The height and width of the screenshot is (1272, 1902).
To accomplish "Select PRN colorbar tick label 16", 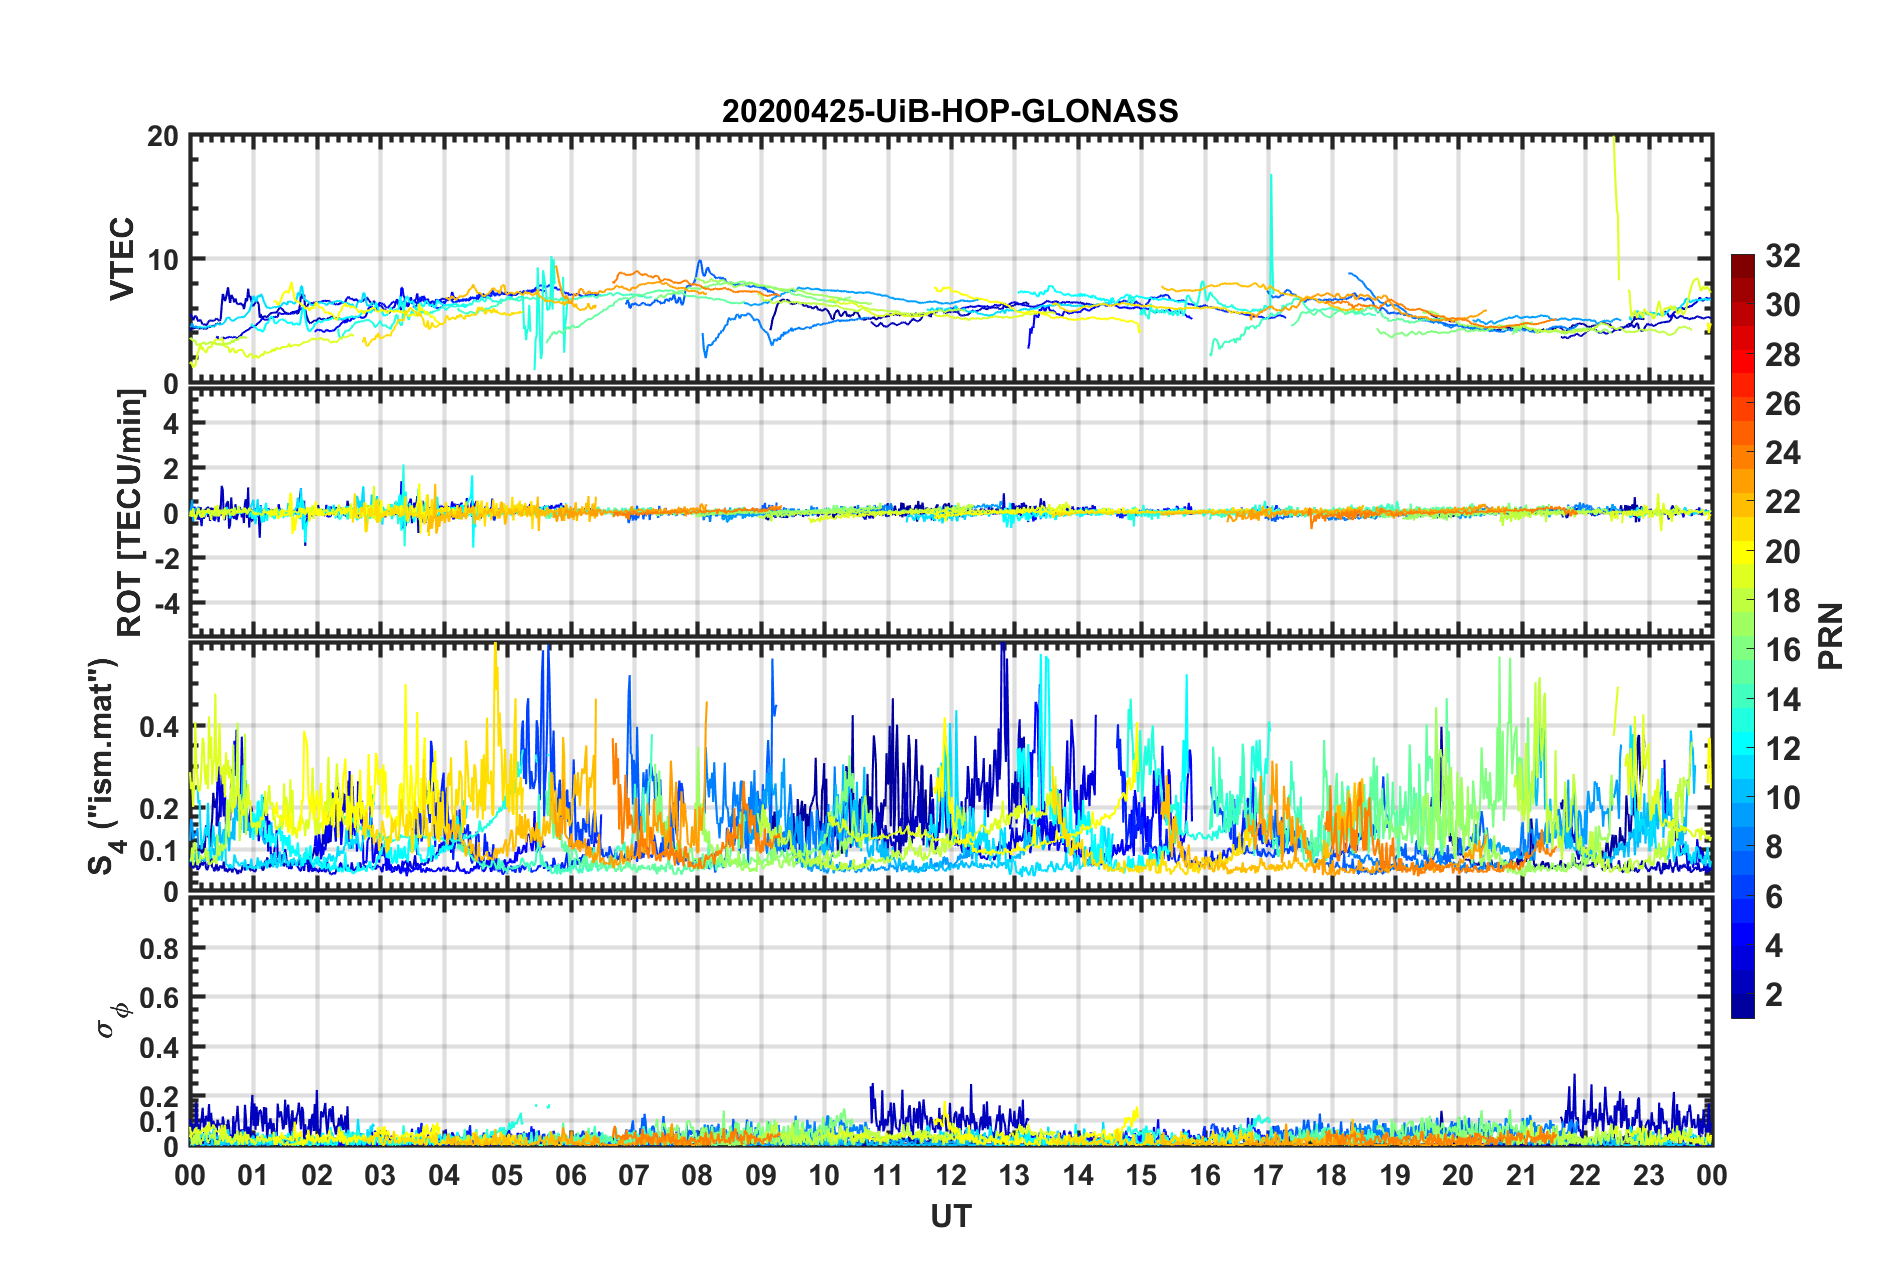I will (1783, 650).
